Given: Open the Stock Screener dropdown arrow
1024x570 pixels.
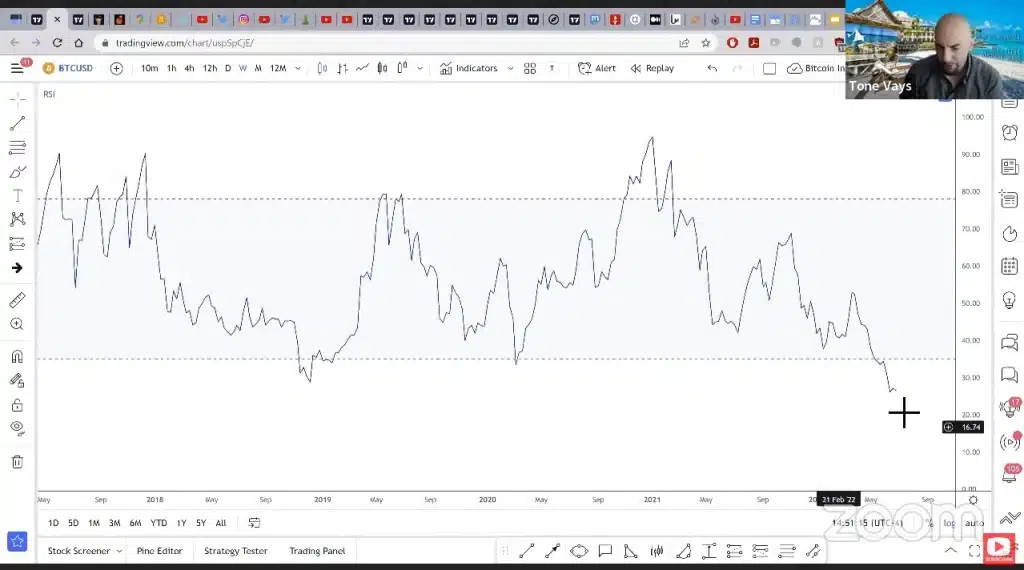Looking at the screenshot, I should pos(119,551).
